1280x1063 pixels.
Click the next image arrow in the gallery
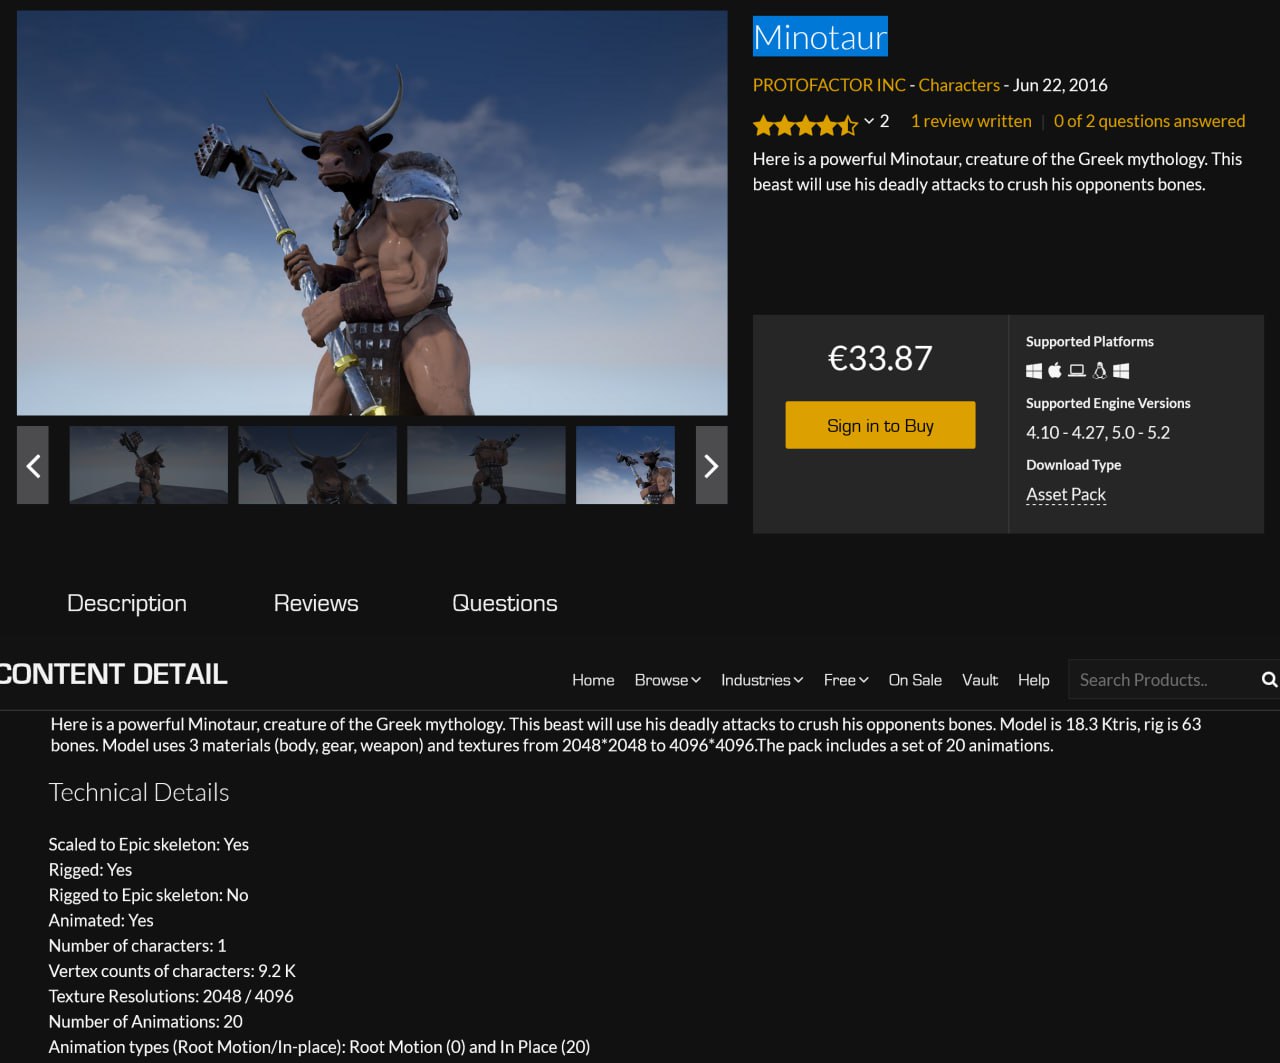pyautogui.click(x=711, y=465)
